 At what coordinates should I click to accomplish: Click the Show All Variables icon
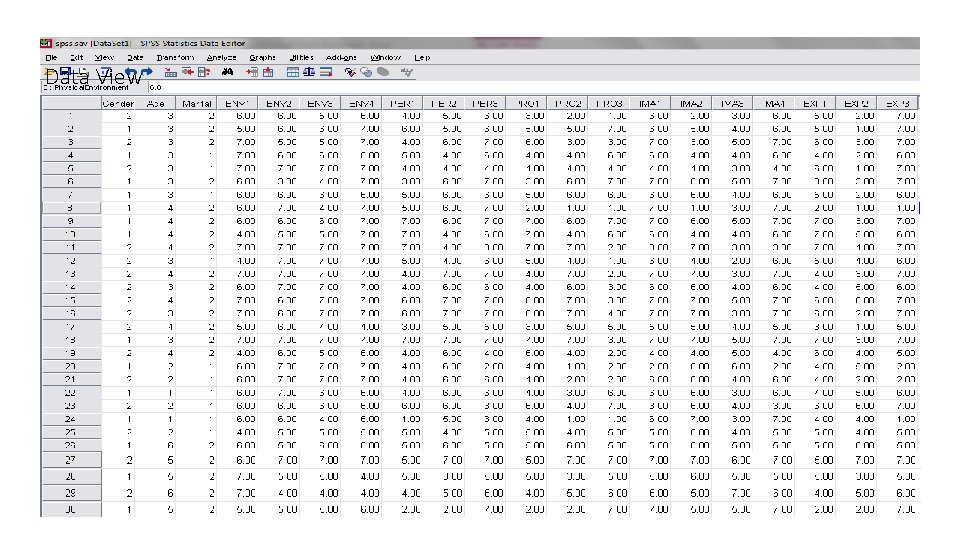point(383,72)
